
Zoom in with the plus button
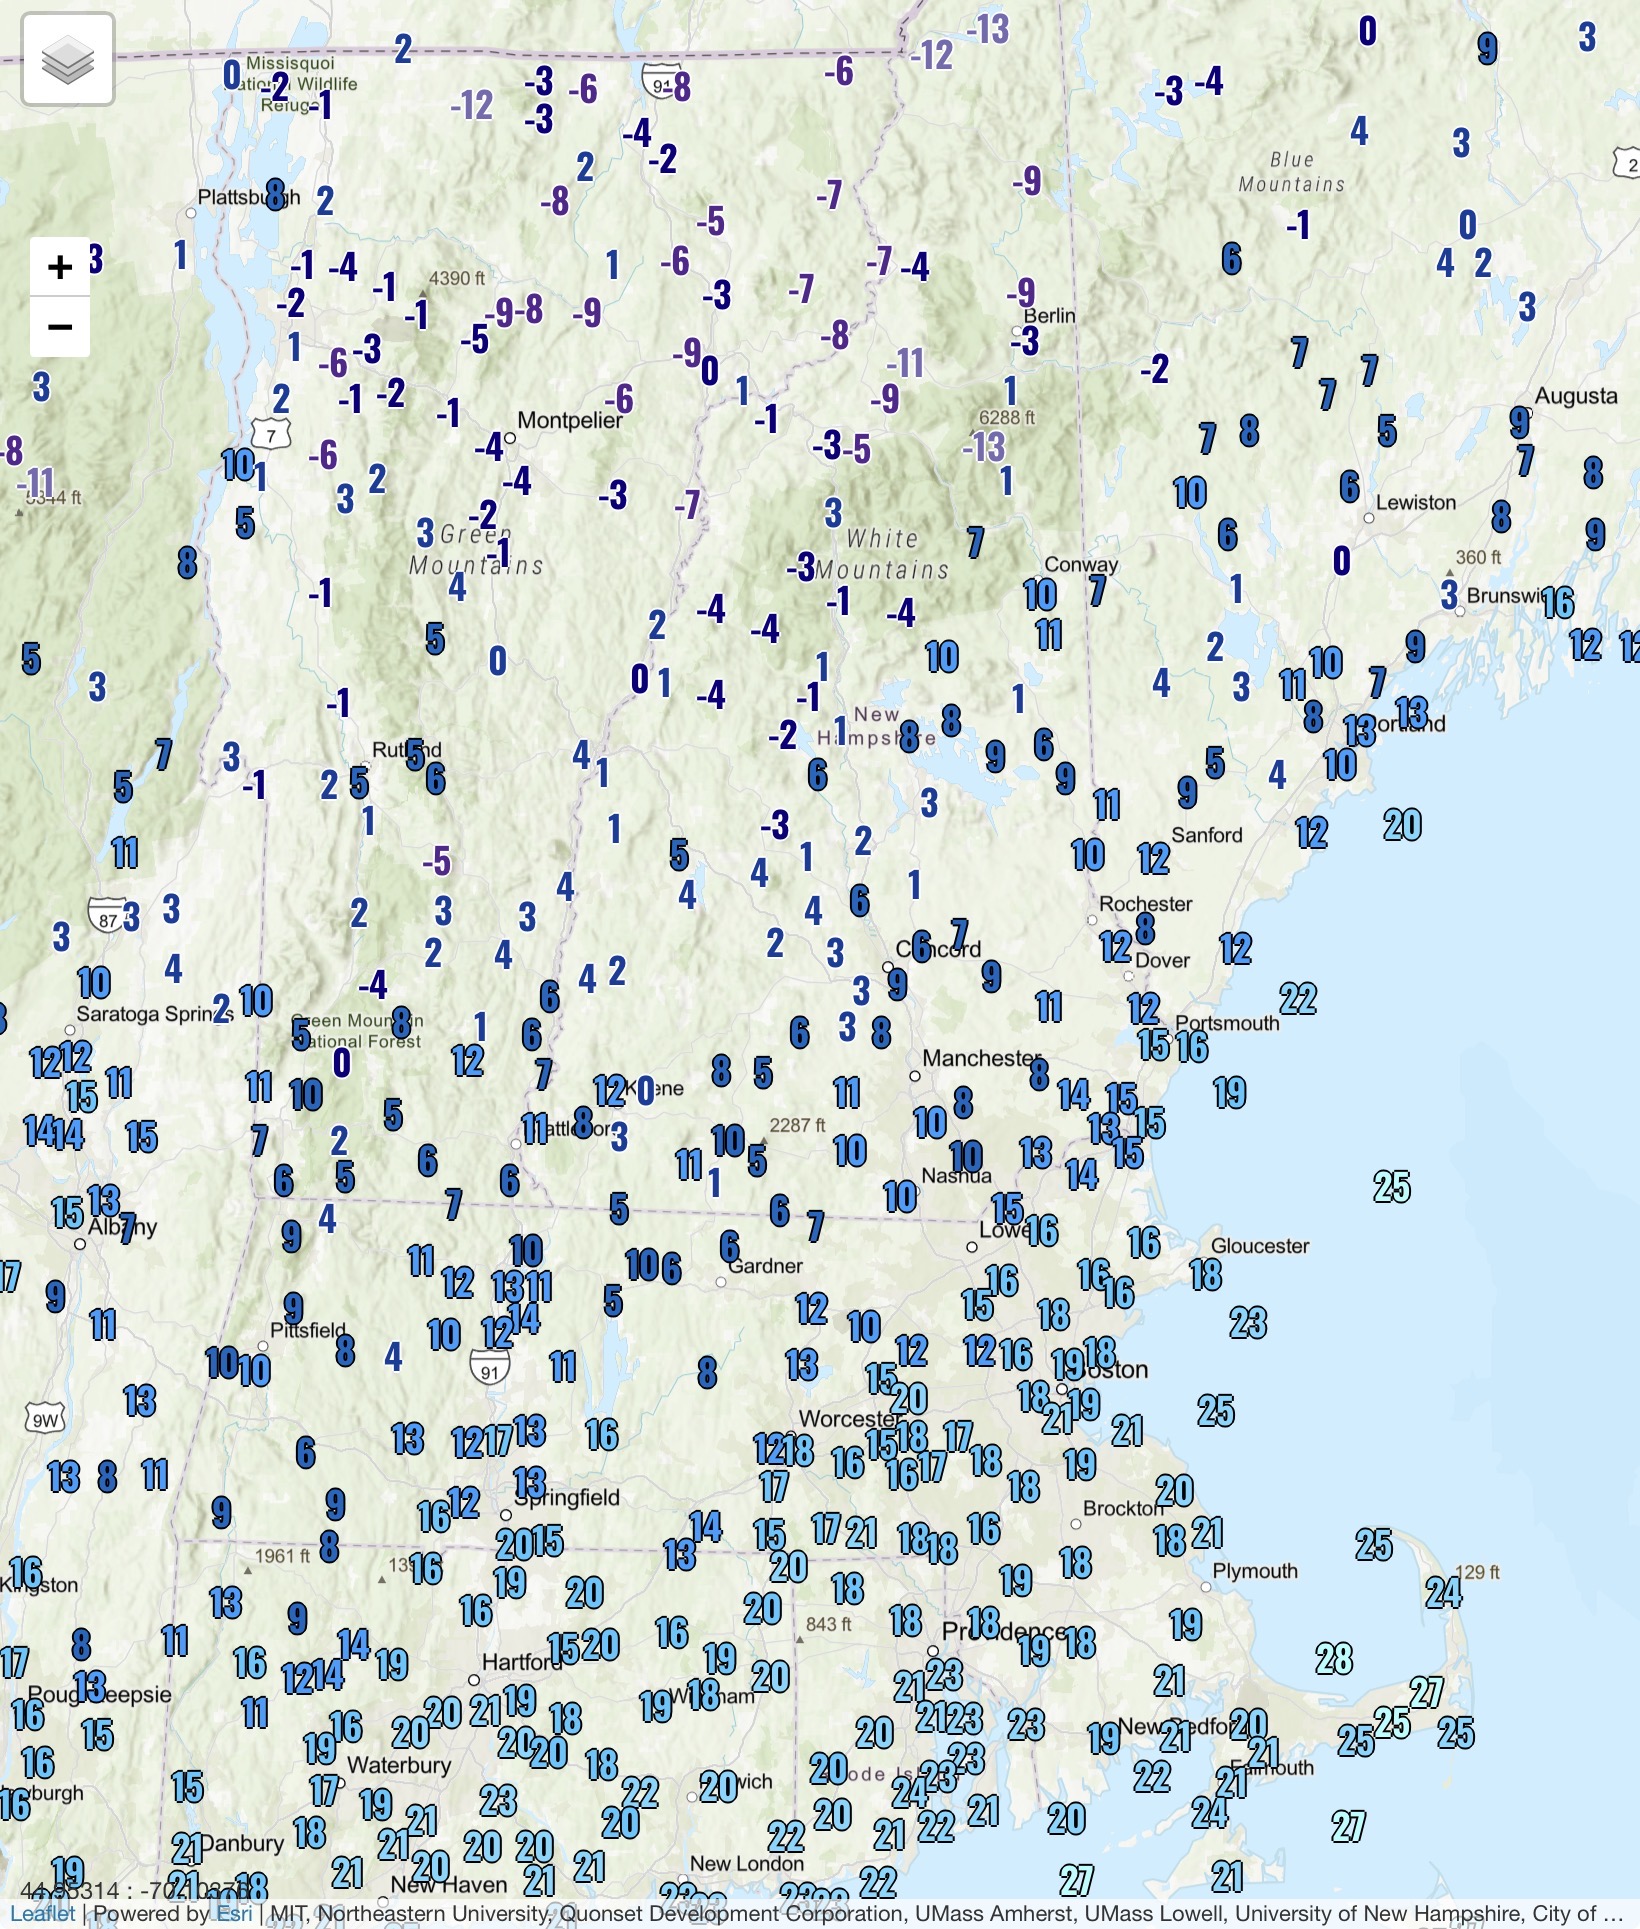click(x=60, y=267)
